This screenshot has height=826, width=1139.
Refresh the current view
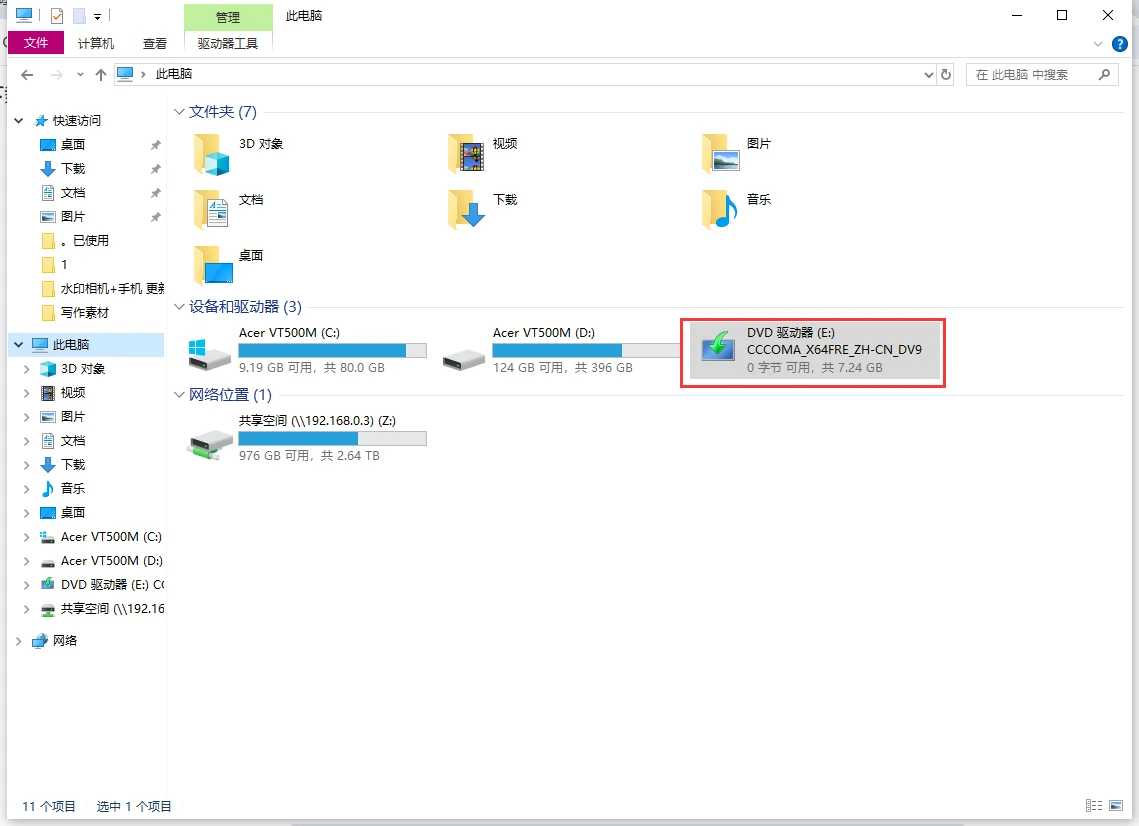coord(945,74)
